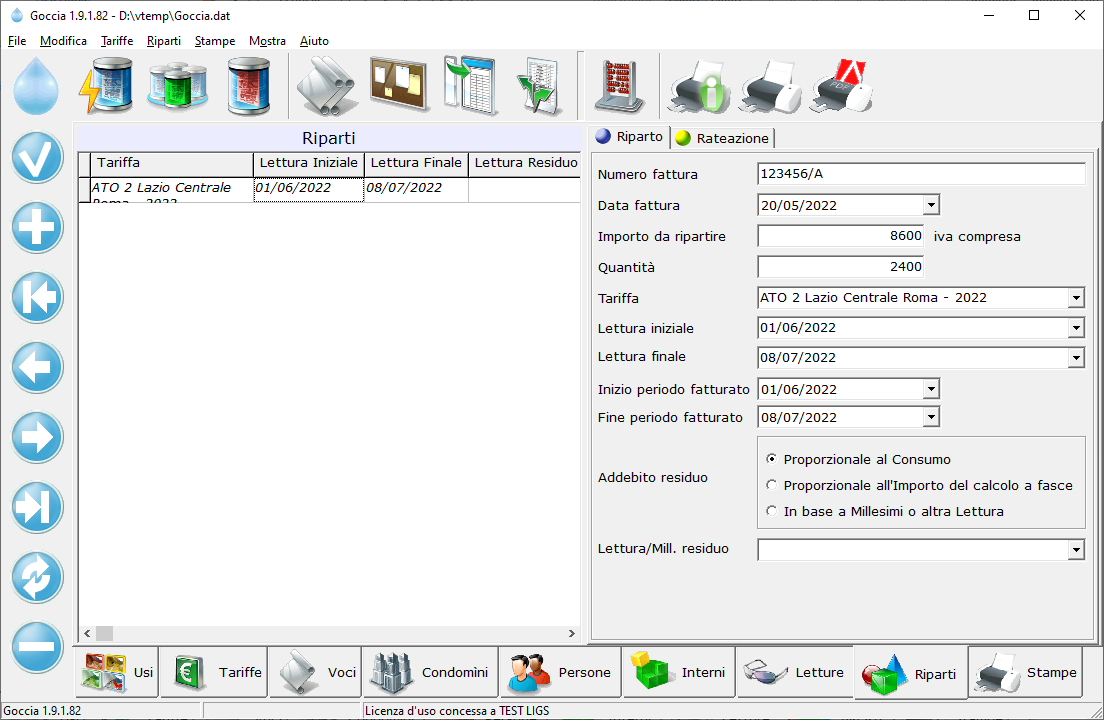Select the 08/07/2022 grid cell

pyautogui.click(x=416, y=189)
